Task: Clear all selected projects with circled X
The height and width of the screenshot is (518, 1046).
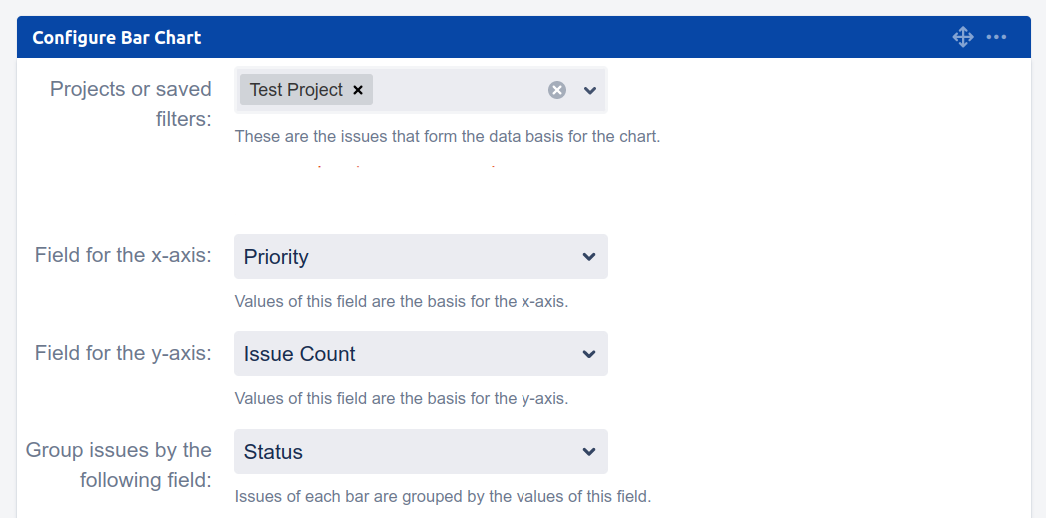Action: 557,90
